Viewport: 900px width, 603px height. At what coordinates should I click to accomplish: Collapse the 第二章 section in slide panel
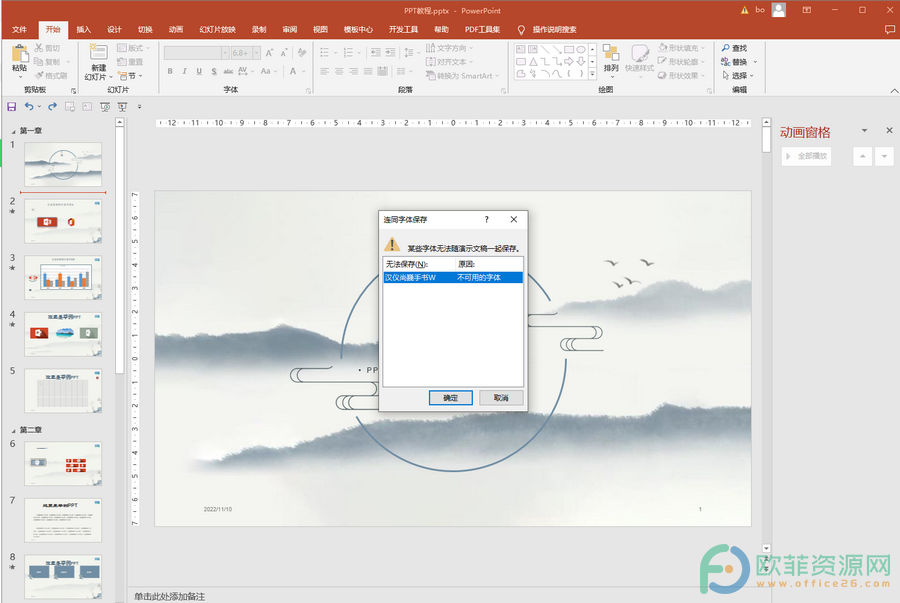point(14,430)
